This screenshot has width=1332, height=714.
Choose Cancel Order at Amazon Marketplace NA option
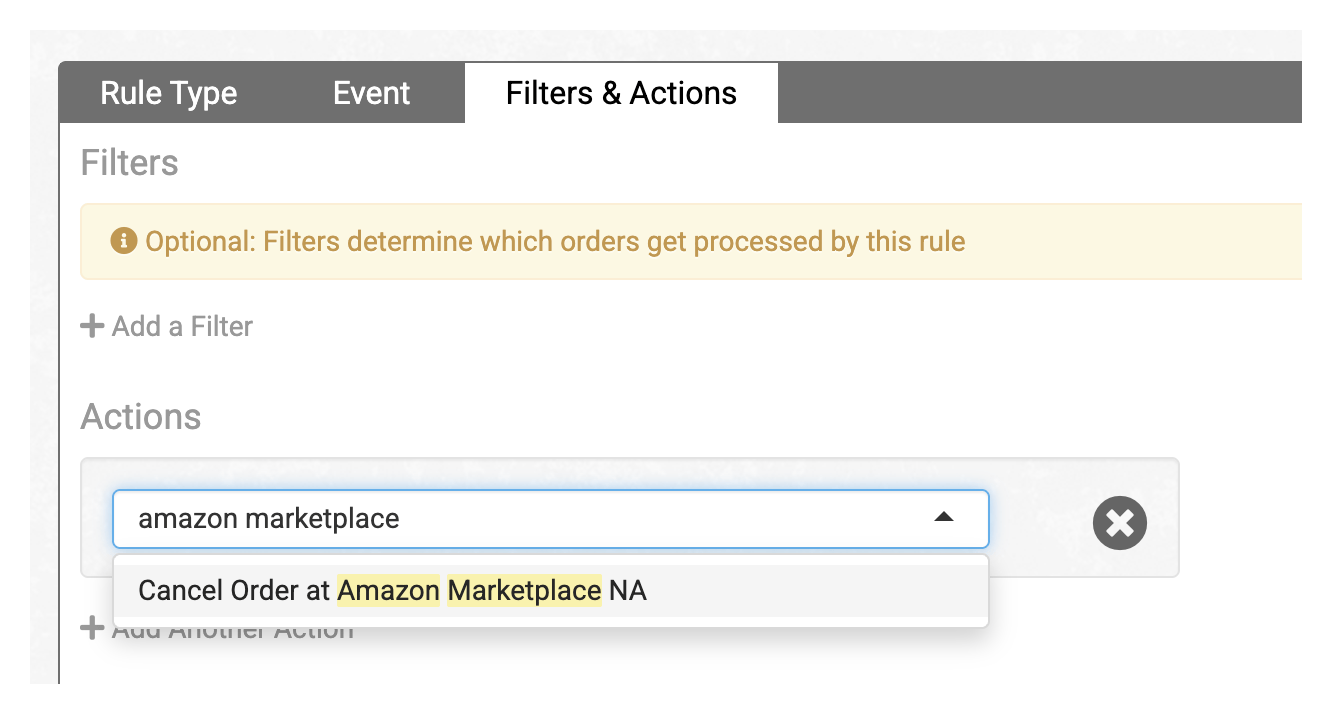pyautogui.click(x=551, y=591)
